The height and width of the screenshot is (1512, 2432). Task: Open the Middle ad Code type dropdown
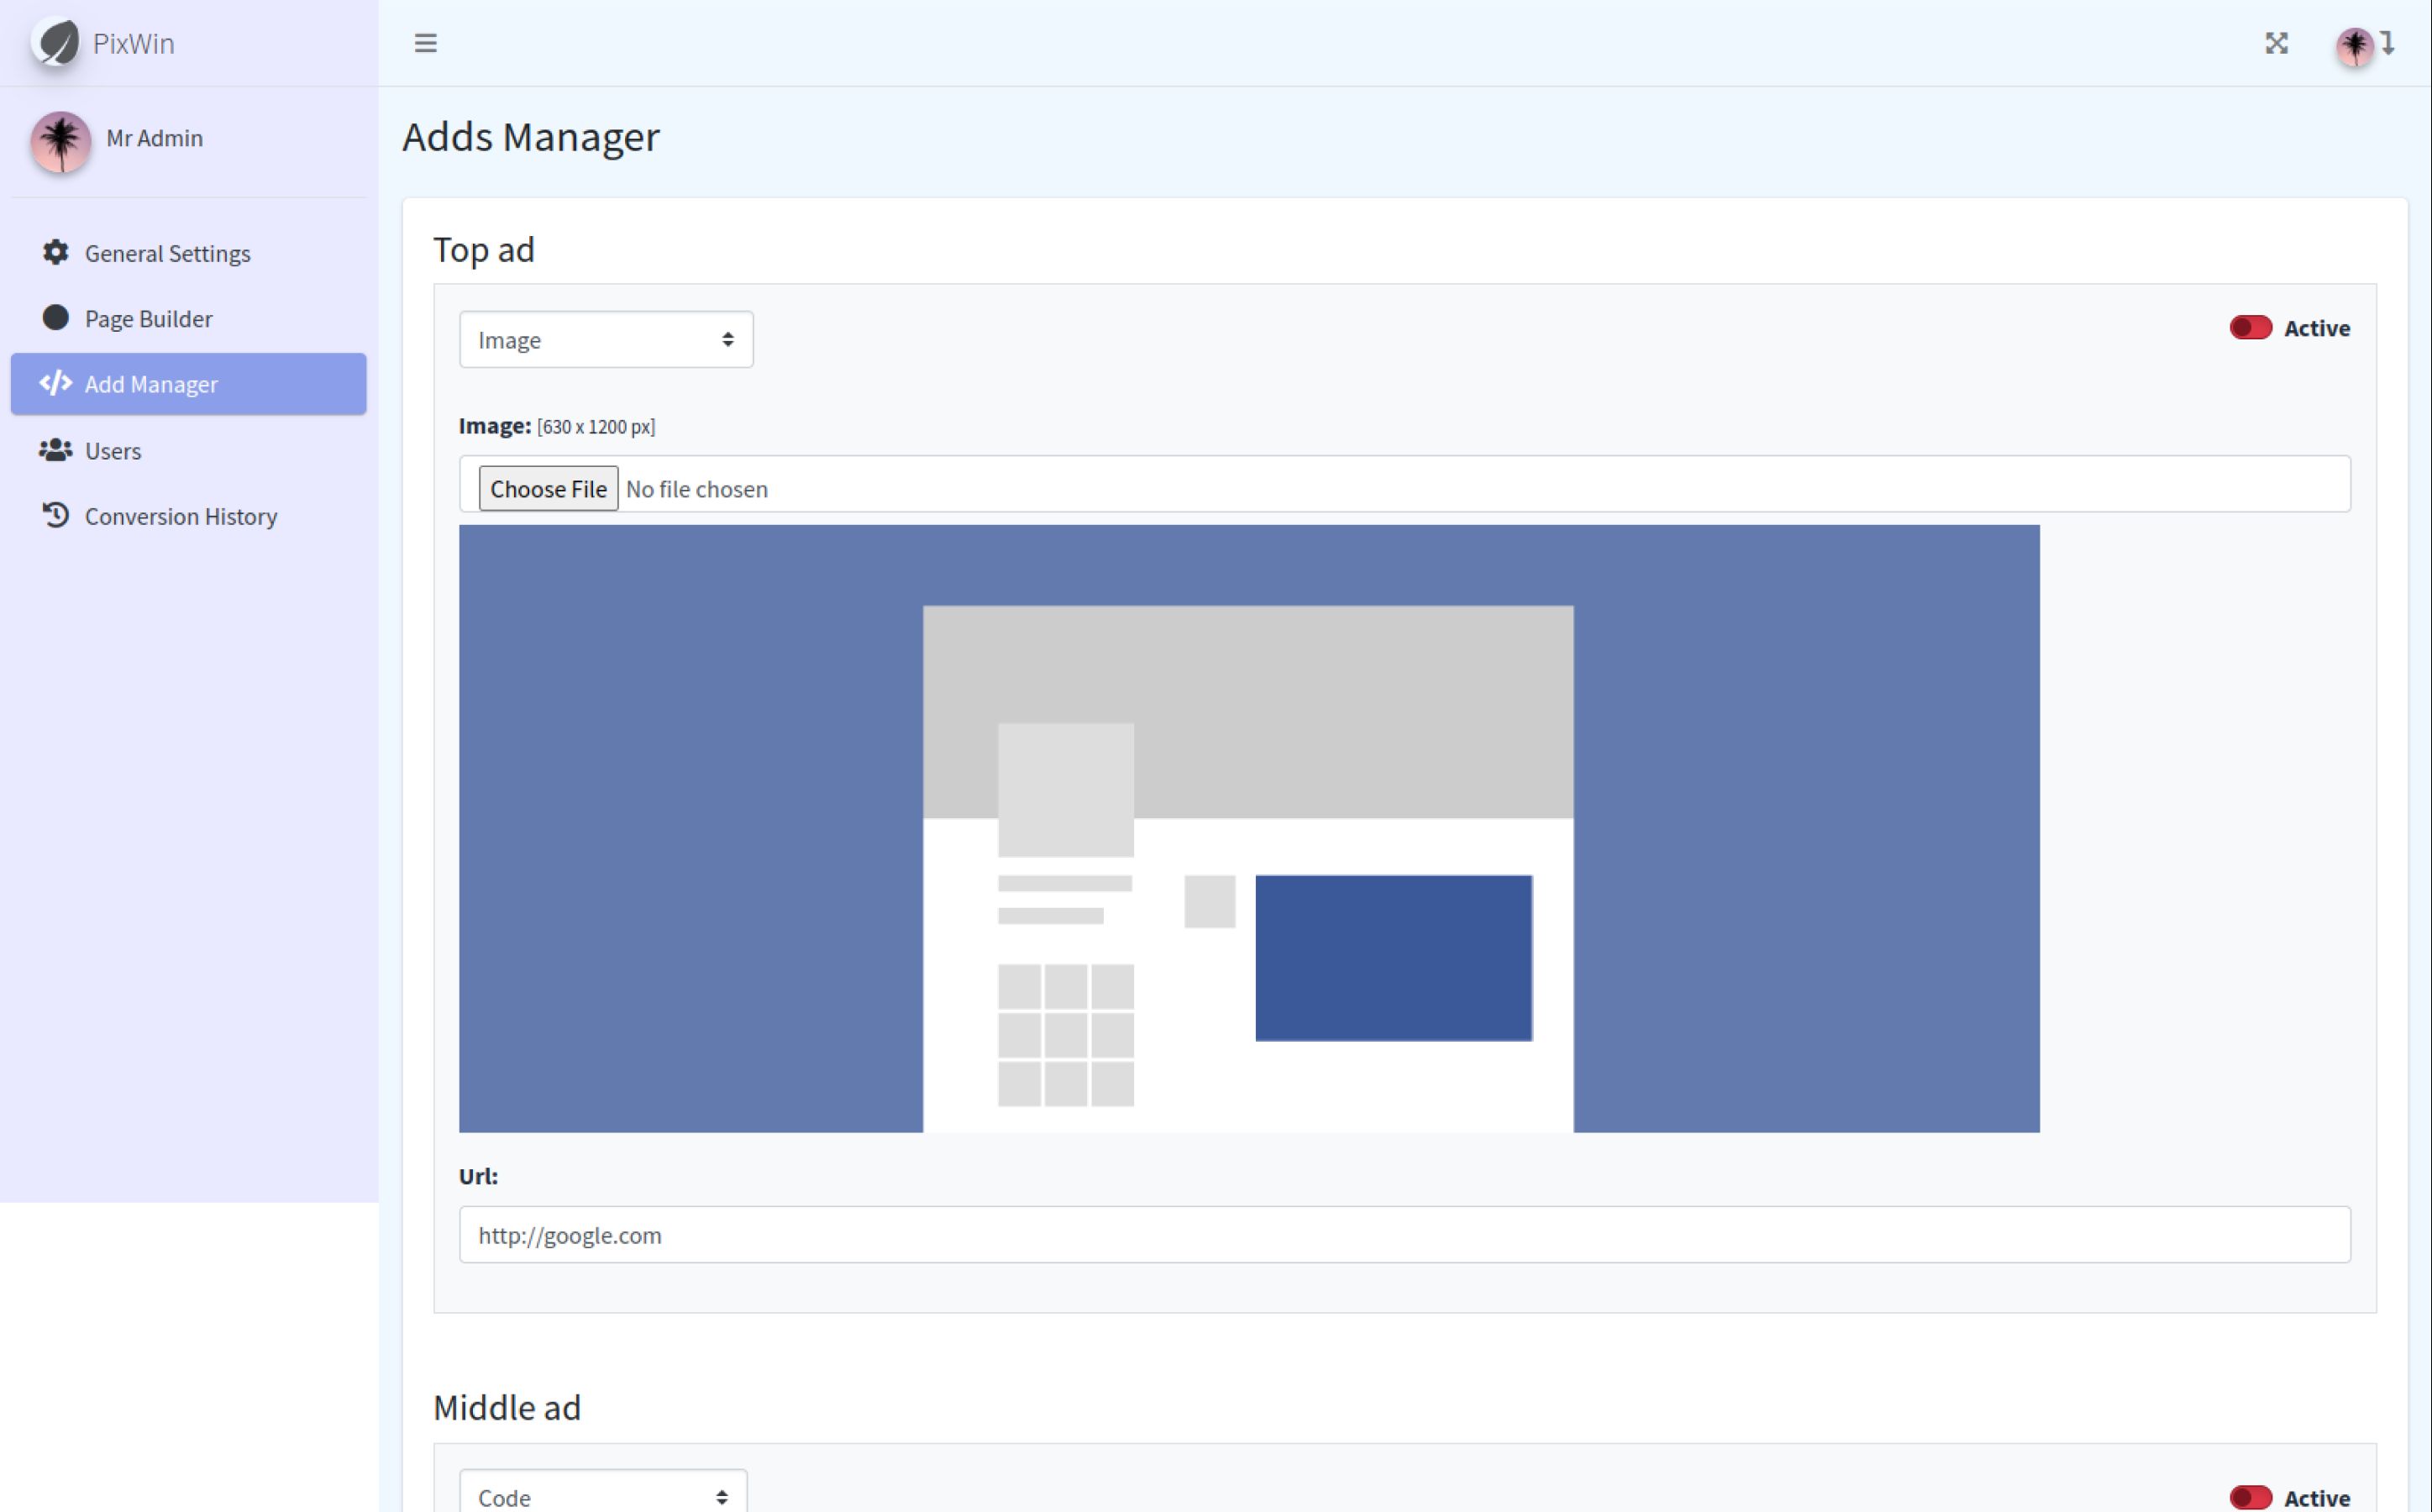[603, 1496]
